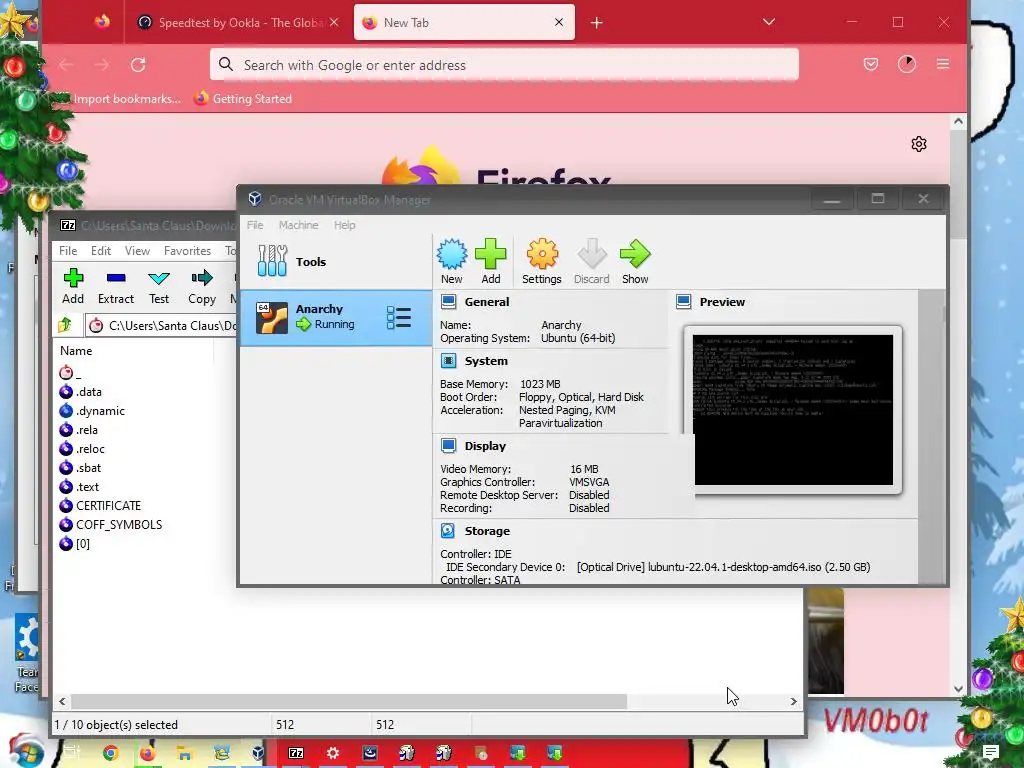Open a new Firefox tab with plus

[x=596, y=23]
